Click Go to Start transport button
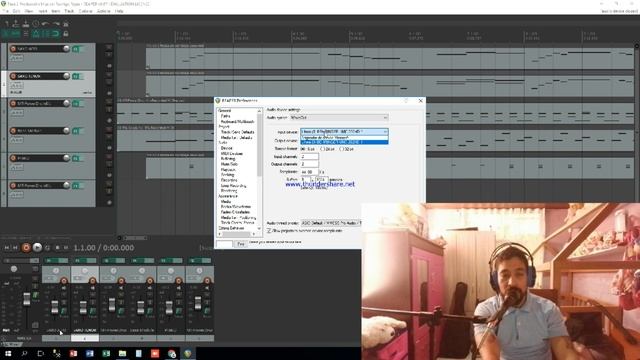The height and width of the screenshot is (360, 640). [x=7, y=247]
